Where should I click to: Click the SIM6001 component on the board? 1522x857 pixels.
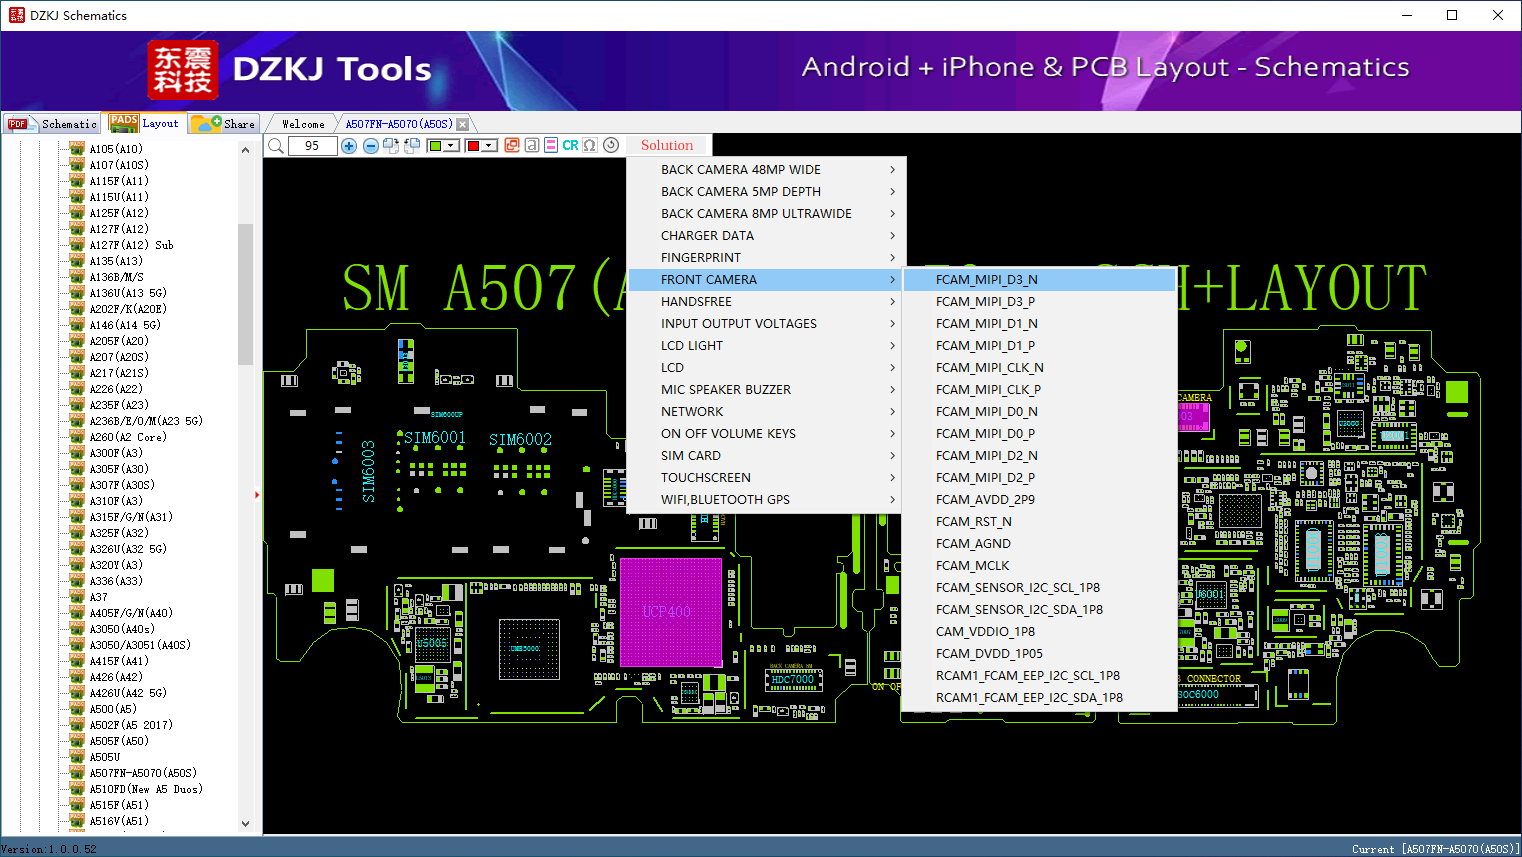[x=435, y=438]
